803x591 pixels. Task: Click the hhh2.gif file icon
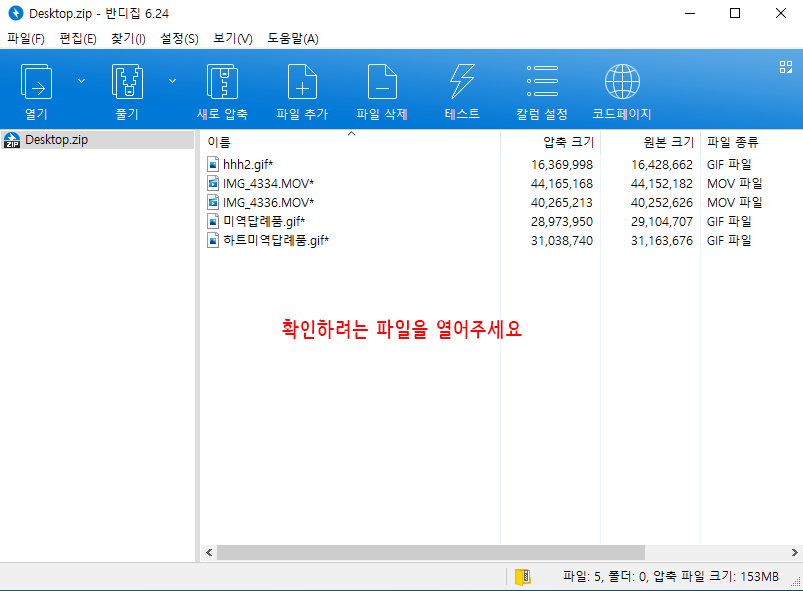(x=213, y=164)
